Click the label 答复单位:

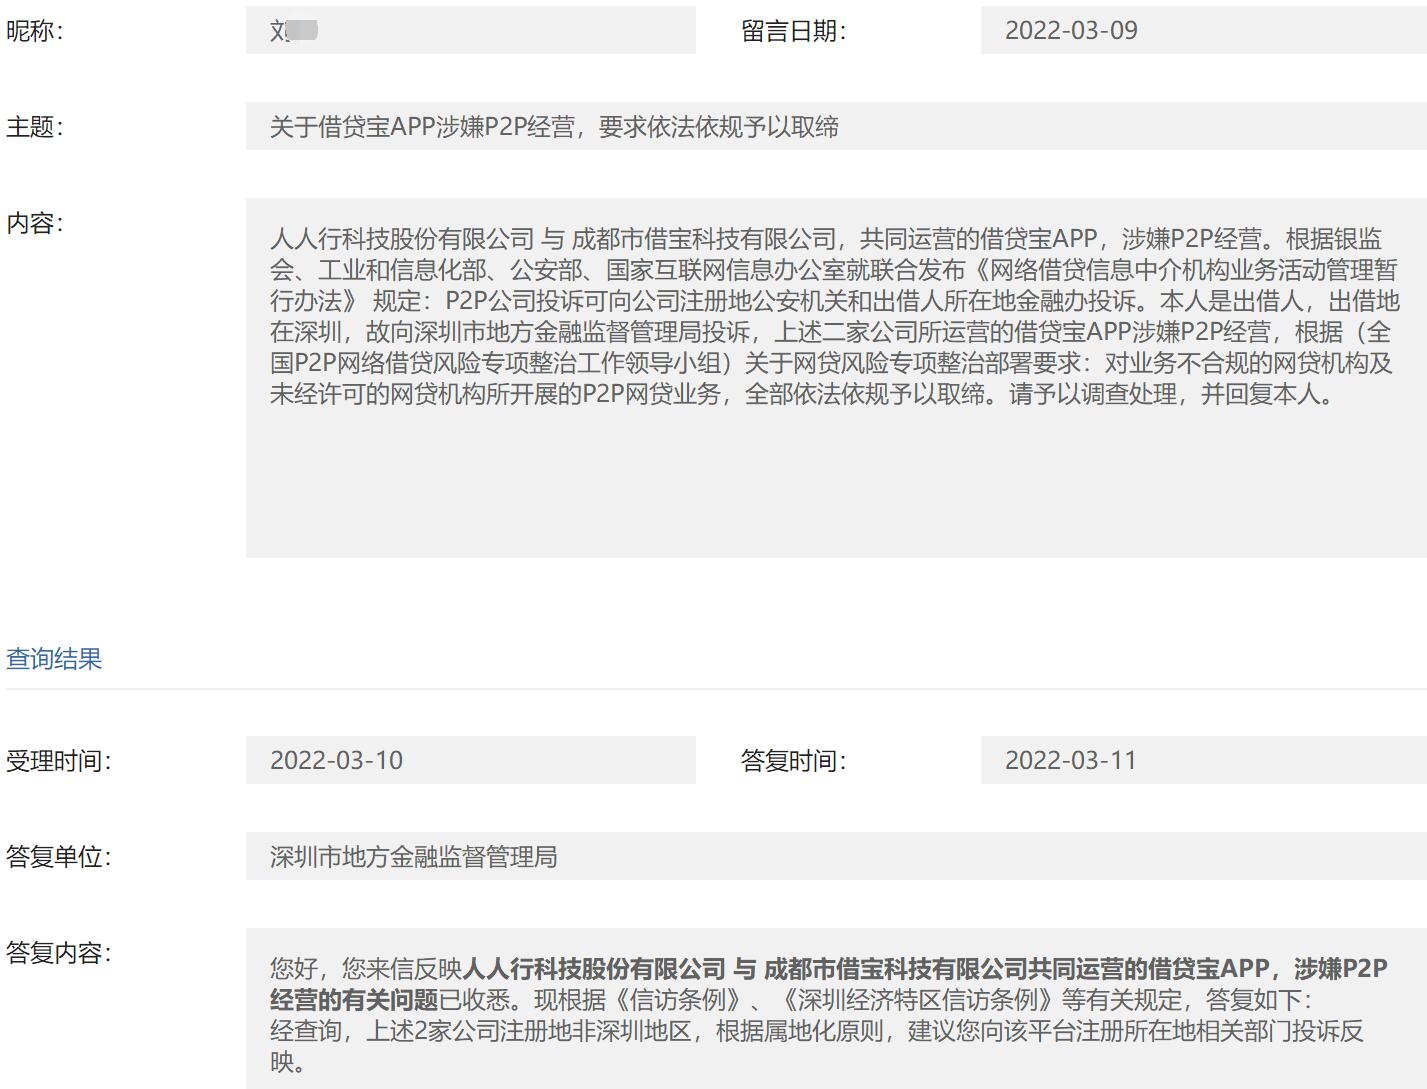point(59,857)
